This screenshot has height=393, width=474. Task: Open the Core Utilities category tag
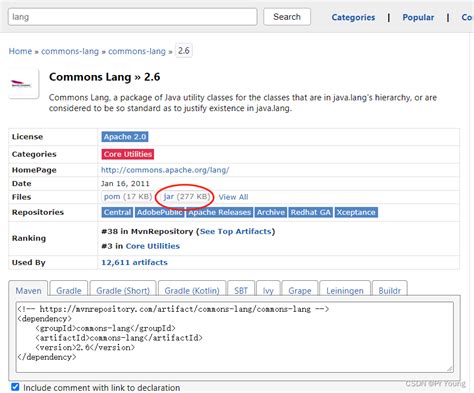pos(128,154)
